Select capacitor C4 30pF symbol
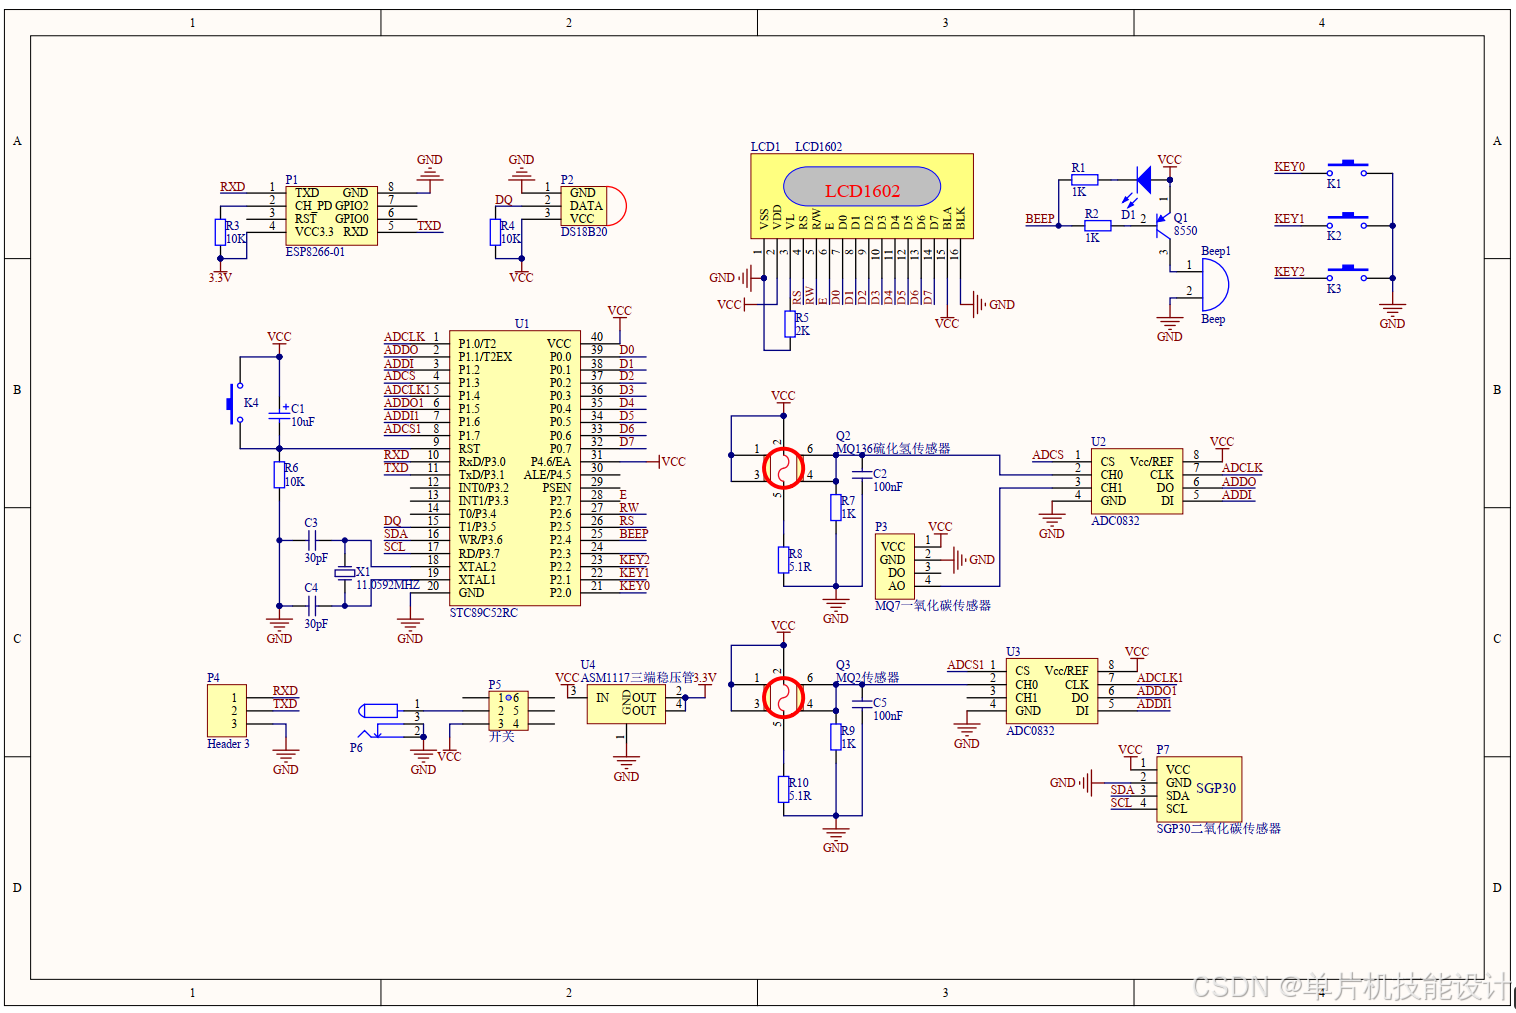1516x1013 pixels. tap(312, 606)
